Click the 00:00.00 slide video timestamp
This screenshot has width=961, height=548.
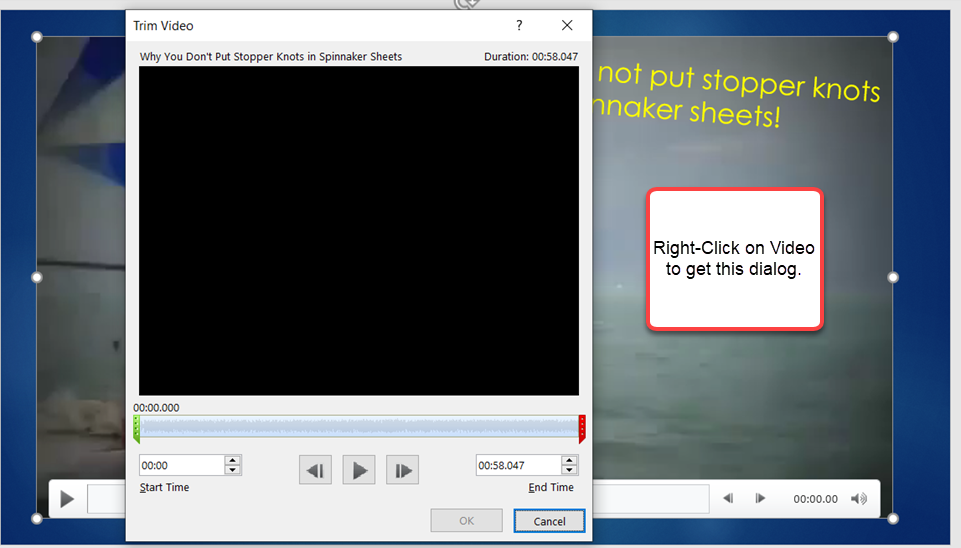pos(815,499)
